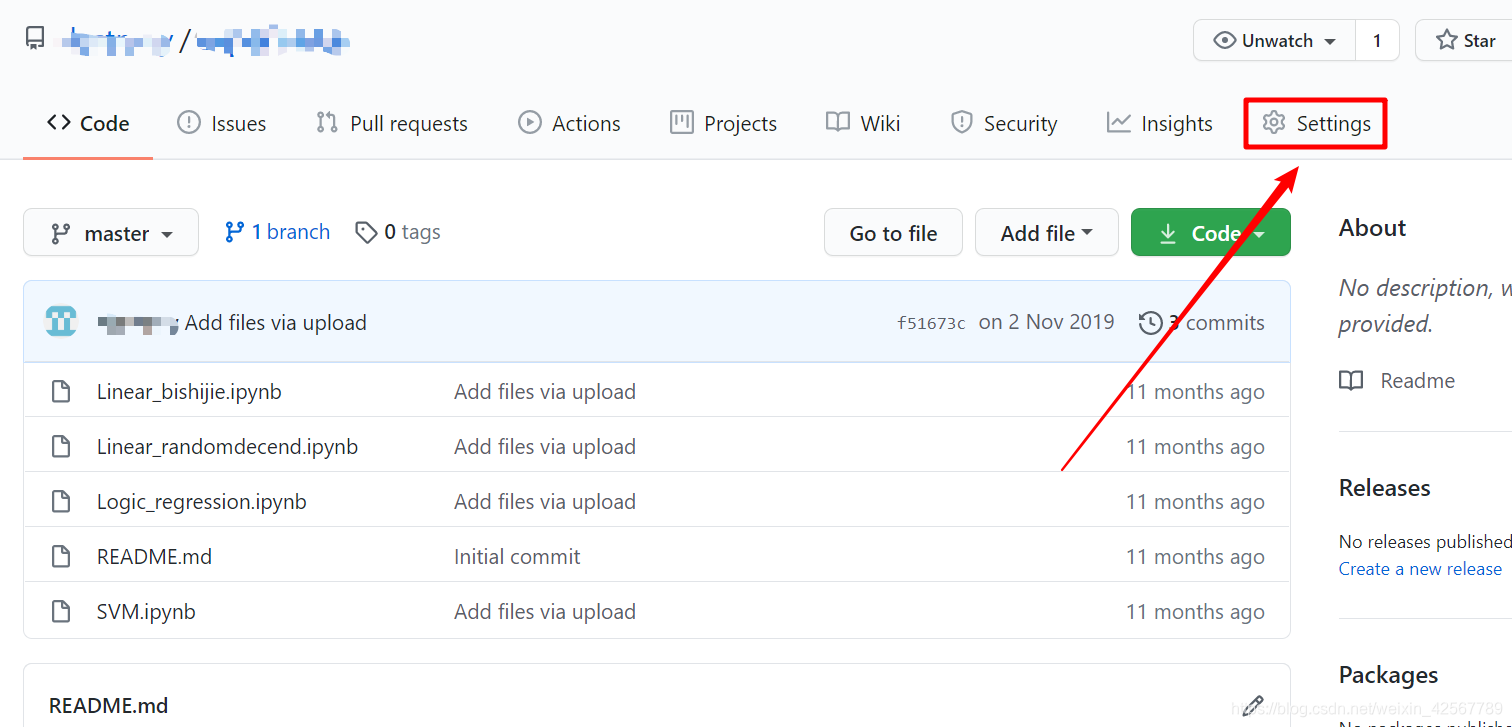Click the Security shield icon

[961, 122]
